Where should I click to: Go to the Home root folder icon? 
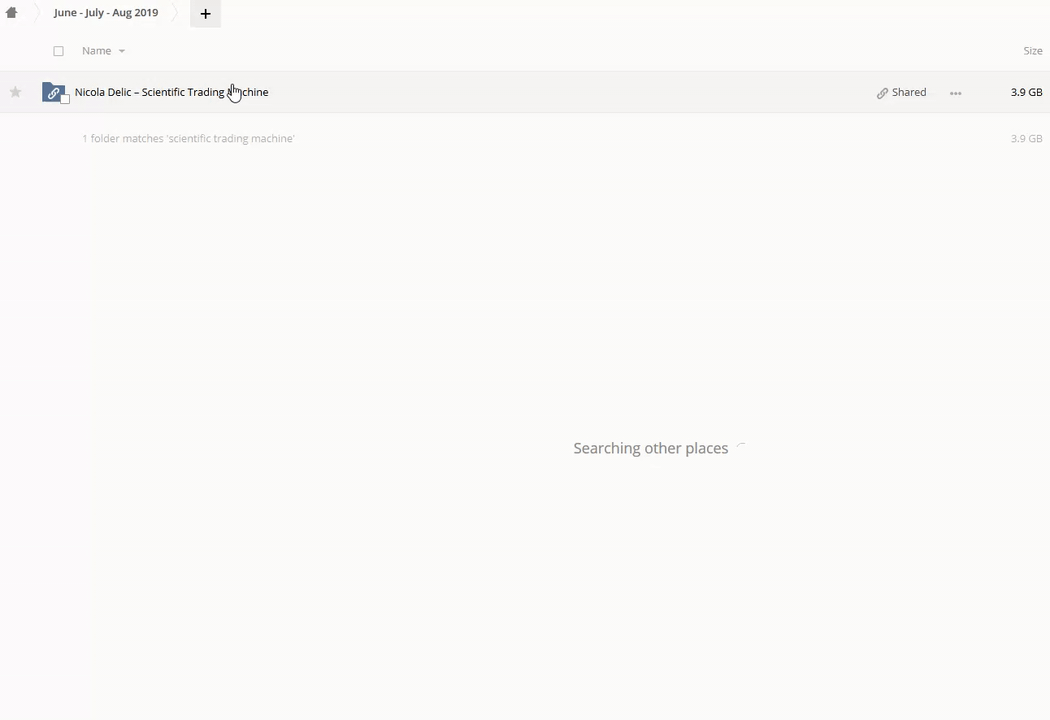point(12,13)
